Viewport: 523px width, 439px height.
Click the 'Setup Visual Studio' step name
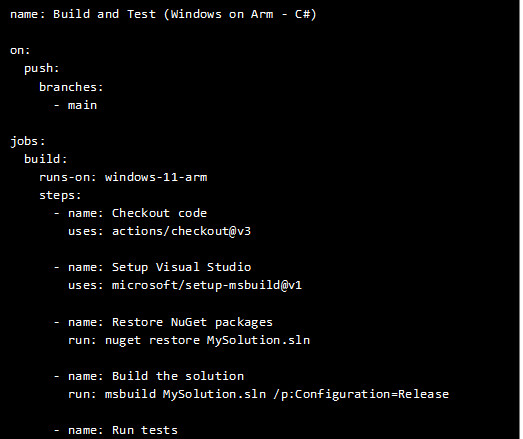181,268
